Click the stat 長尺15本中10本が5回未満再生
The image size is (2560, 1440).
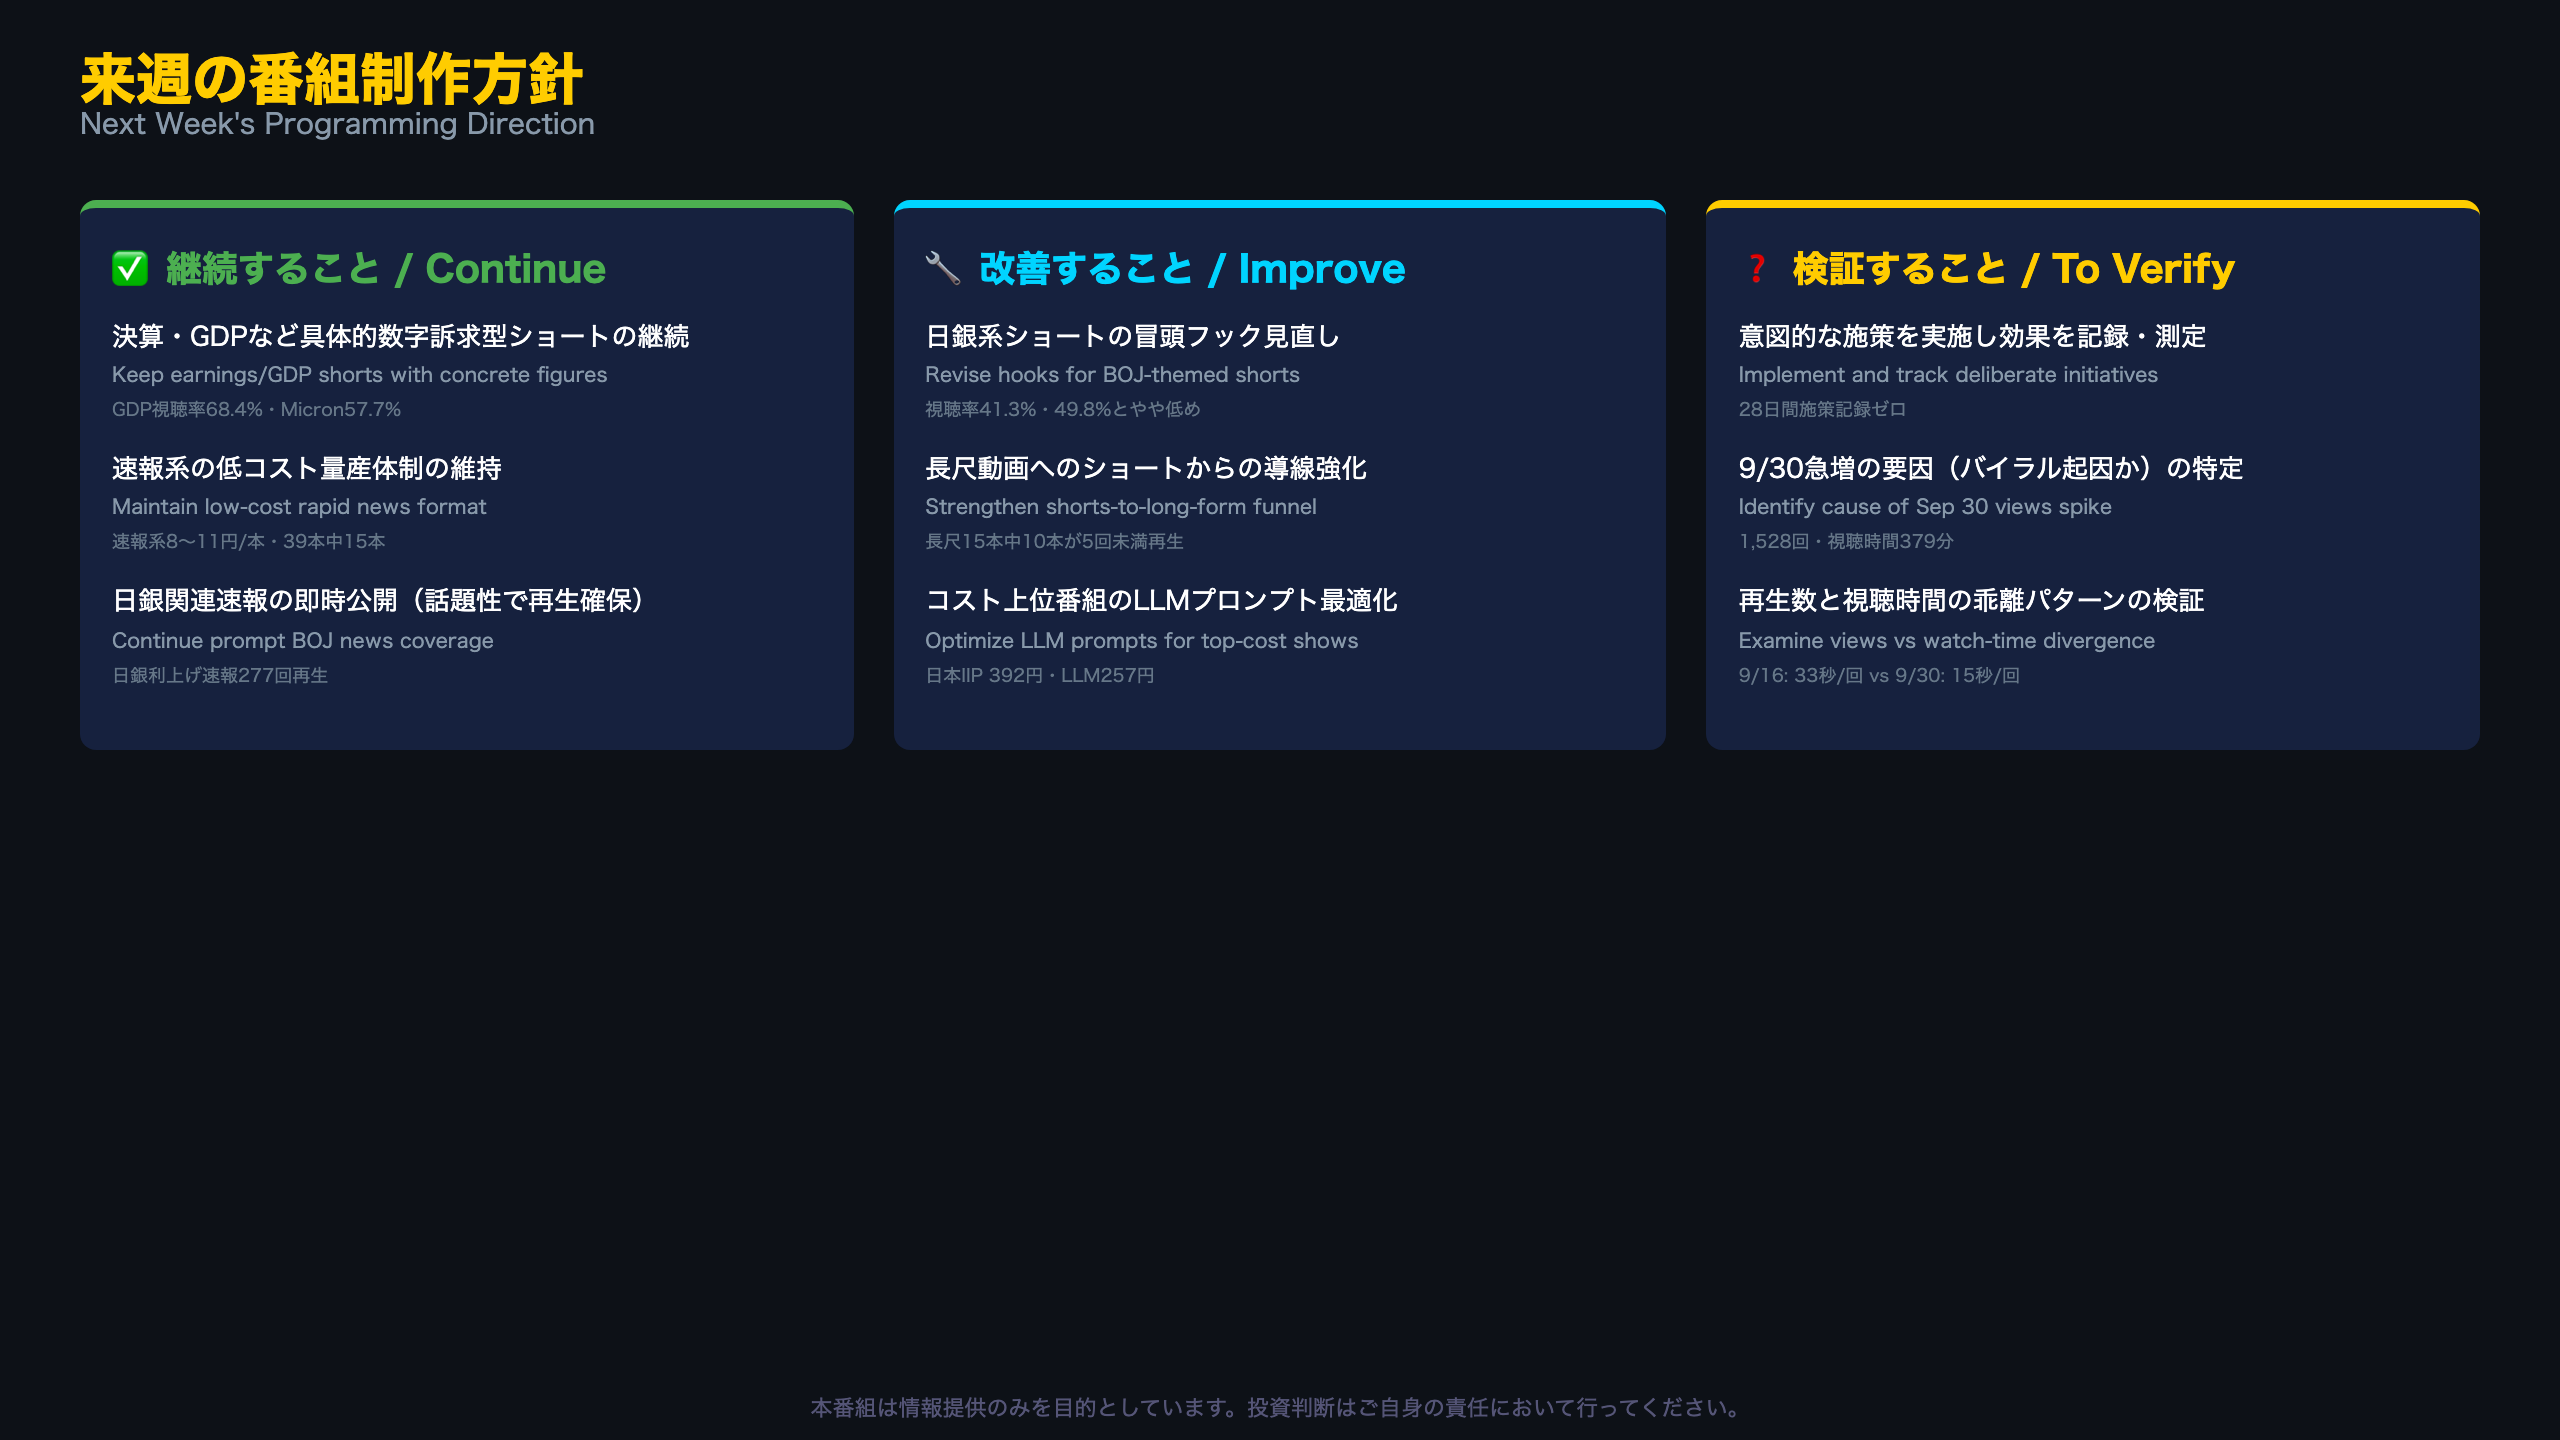pyautogui.click(x=1054, y=541)
